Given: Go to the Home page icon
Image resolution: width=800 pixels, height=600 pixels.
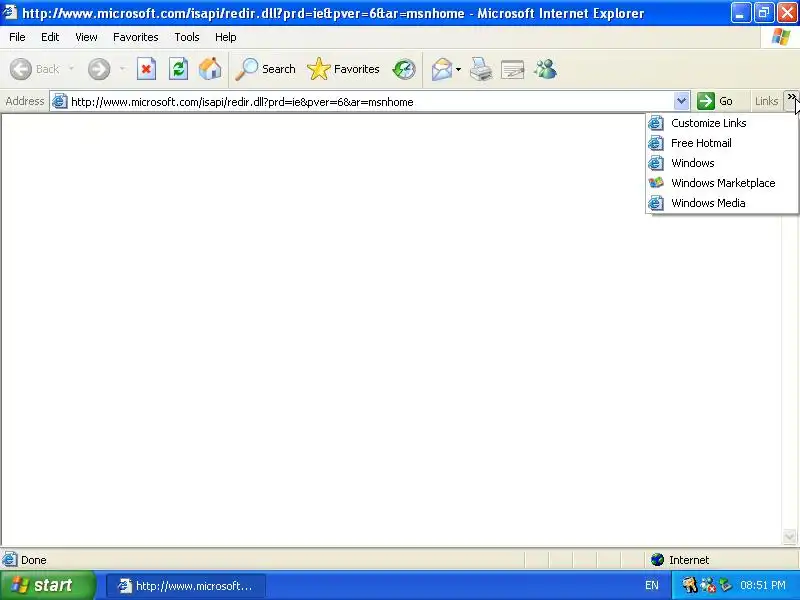Looking at the screenshot, I should pyautogui.click(x=210, y=69).
